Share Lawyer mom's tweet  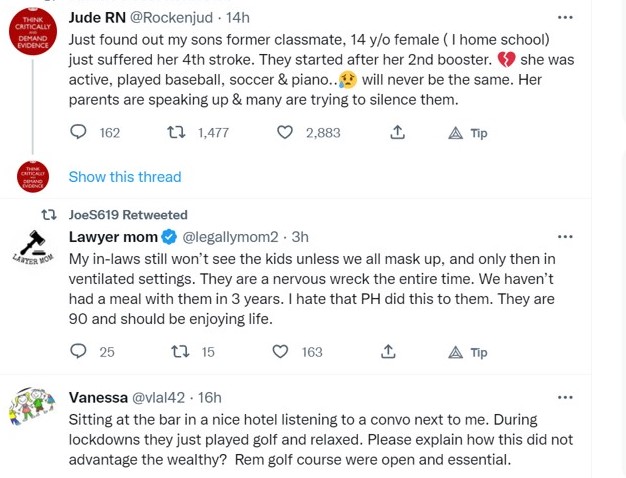[x=389, y=351]
